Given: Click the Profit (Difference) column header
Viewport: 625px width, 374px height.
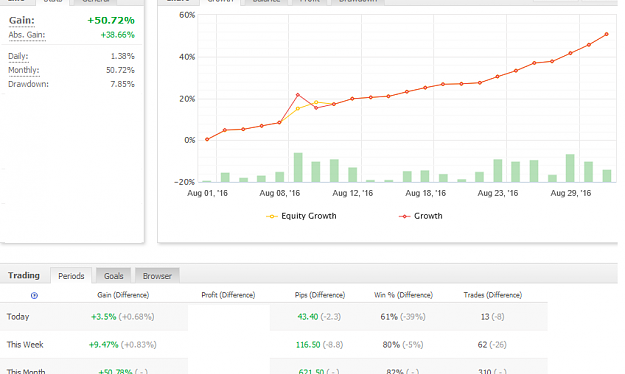Looking at the screenshot, I should [228, 295].
